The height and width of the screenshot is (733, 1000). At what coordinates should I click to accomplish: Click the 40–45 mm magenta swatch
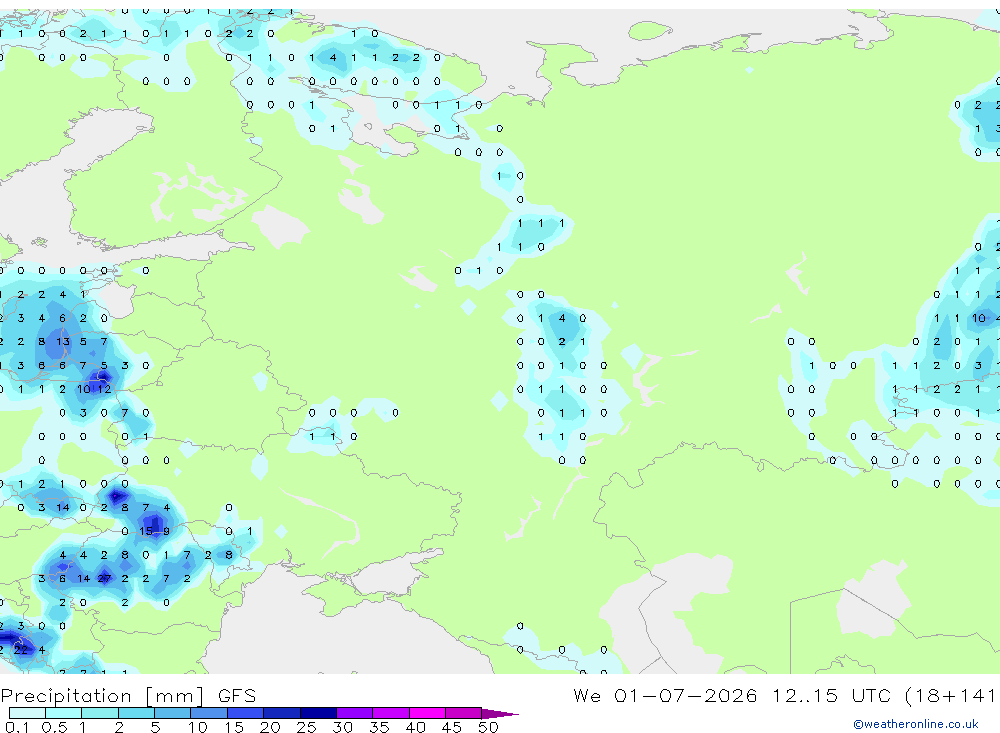tap(427, 713)
